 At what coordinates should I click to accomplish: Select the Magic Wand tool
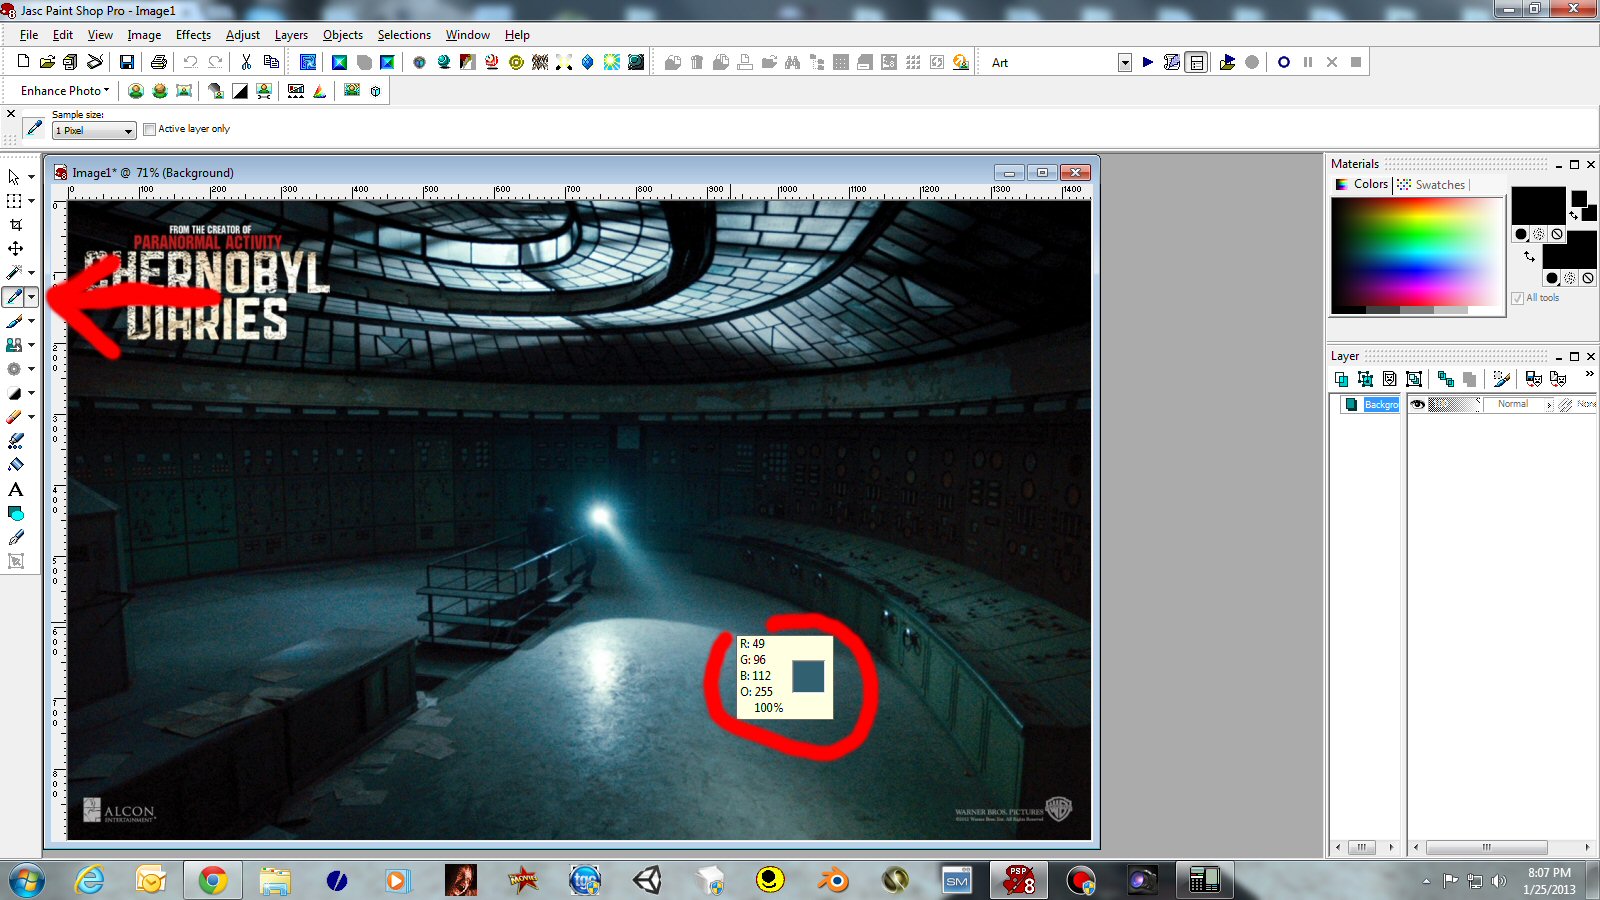tap(14, 273)
